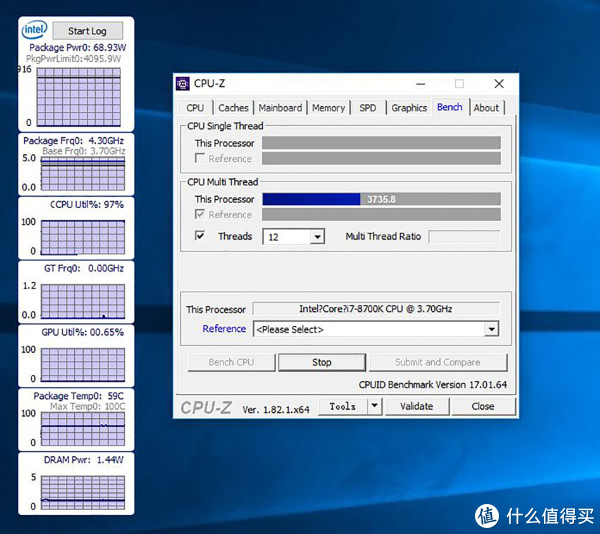Click the Intel logo in power gadget
Viewport: 600px width, 534px height.
[x=34, y=29]
